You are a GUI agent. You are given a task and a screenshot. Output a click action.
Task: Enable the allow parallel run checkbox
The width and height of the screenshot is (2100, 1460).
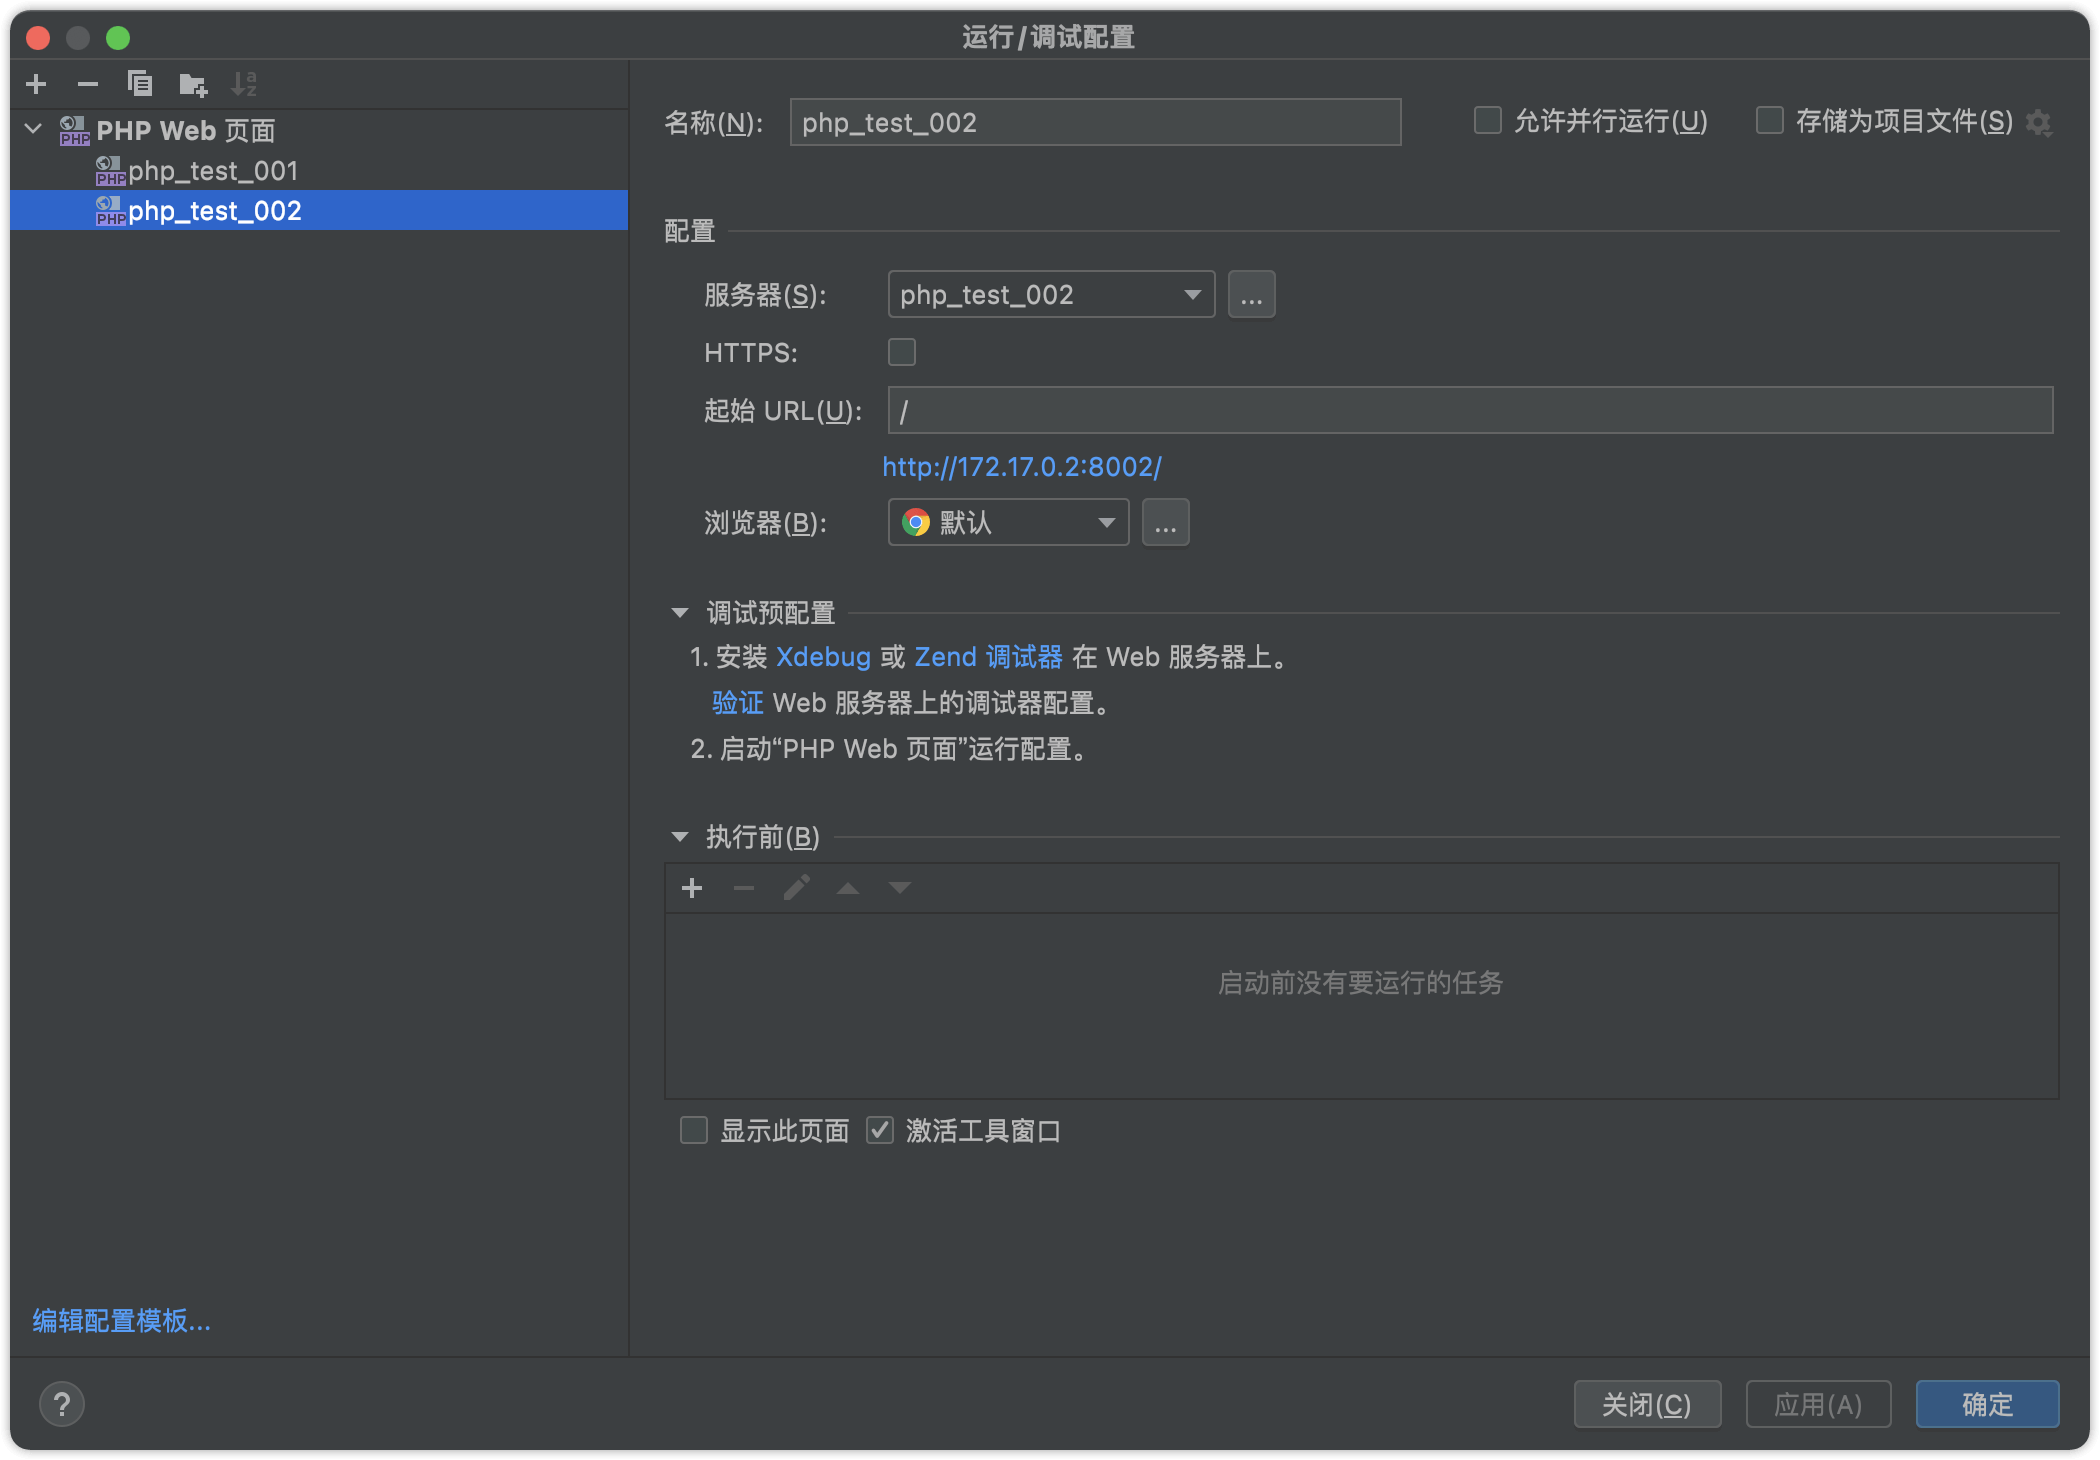[x=1488, y=121]
